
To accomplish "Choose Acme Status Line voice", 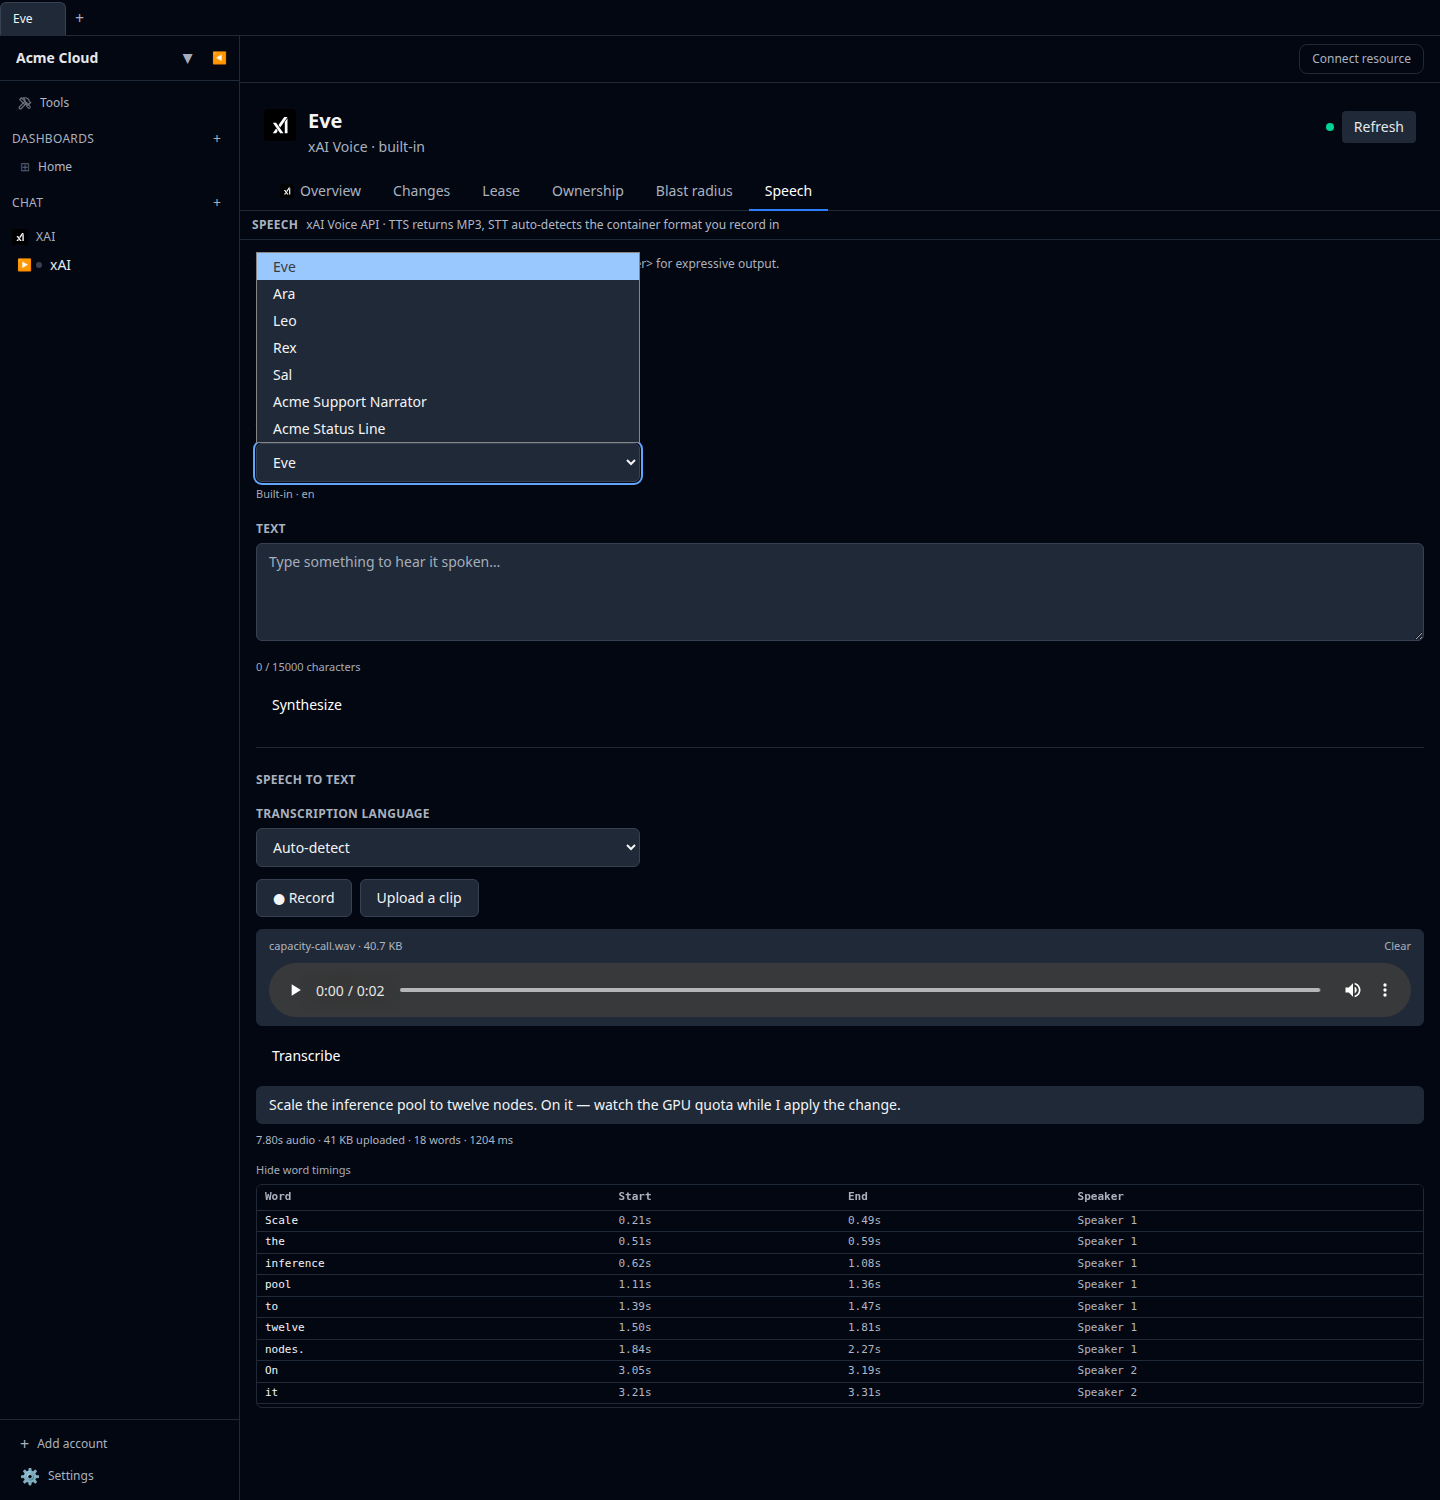I will click(448, 429).
